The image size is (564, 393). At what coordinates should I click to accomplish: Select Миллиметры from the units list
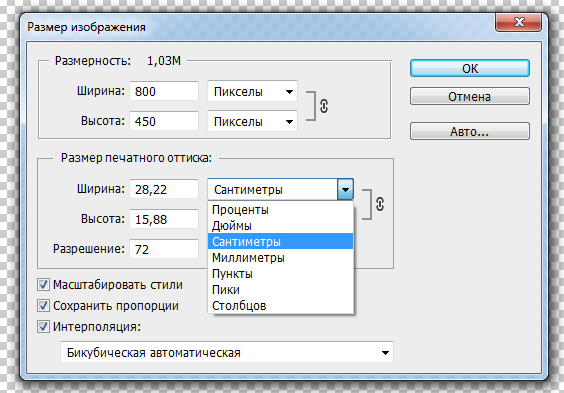(281, 257)
